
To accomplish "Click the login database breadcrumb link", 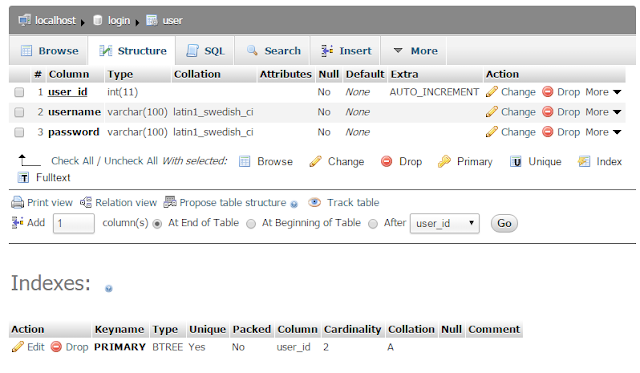I will click(x=119, y=20).
